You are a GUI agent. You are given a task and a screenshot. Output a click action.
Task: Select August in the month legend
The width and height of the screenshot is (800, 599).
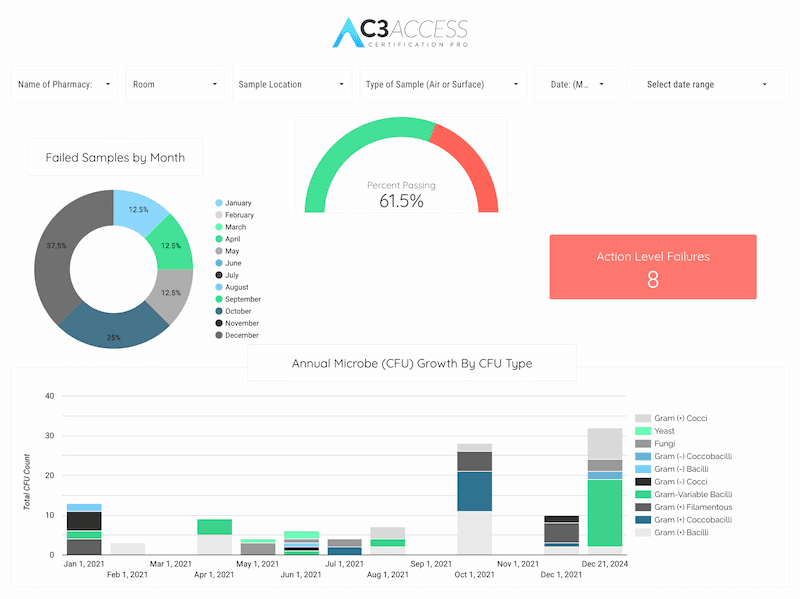coord(232,287)
